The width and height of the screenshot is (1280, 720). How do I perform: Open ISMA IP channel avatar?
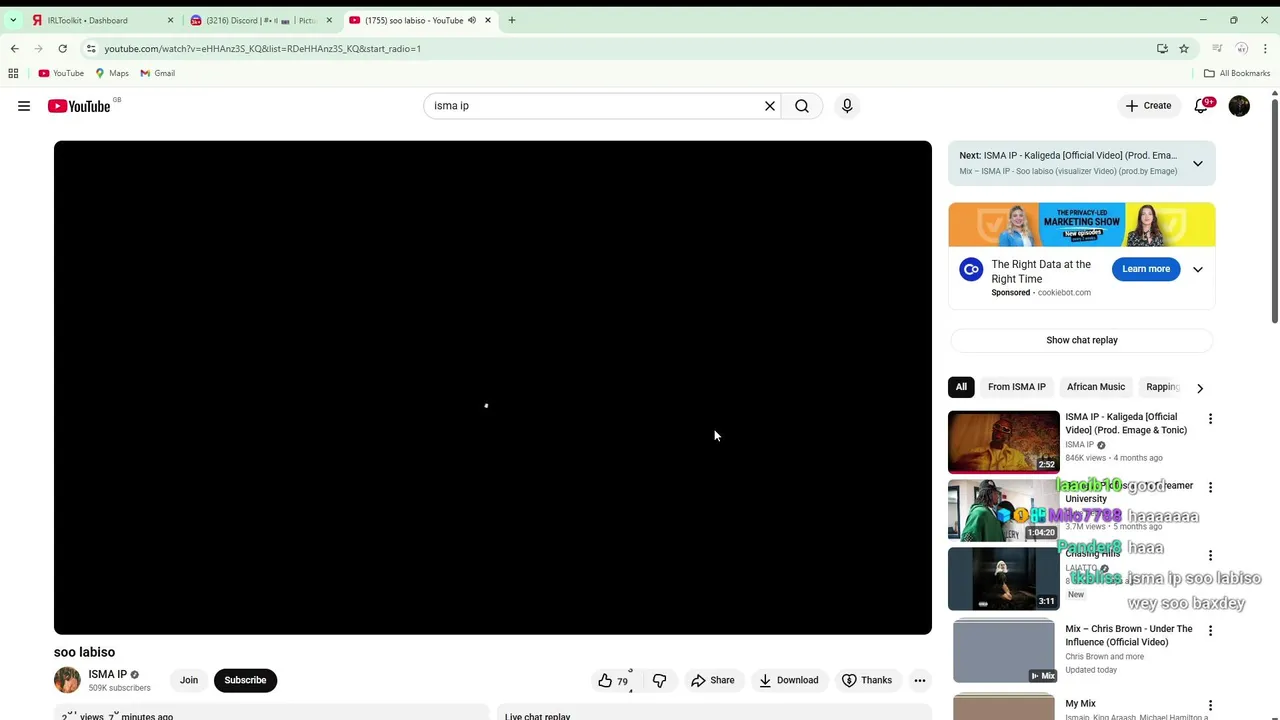pos(67,680)
